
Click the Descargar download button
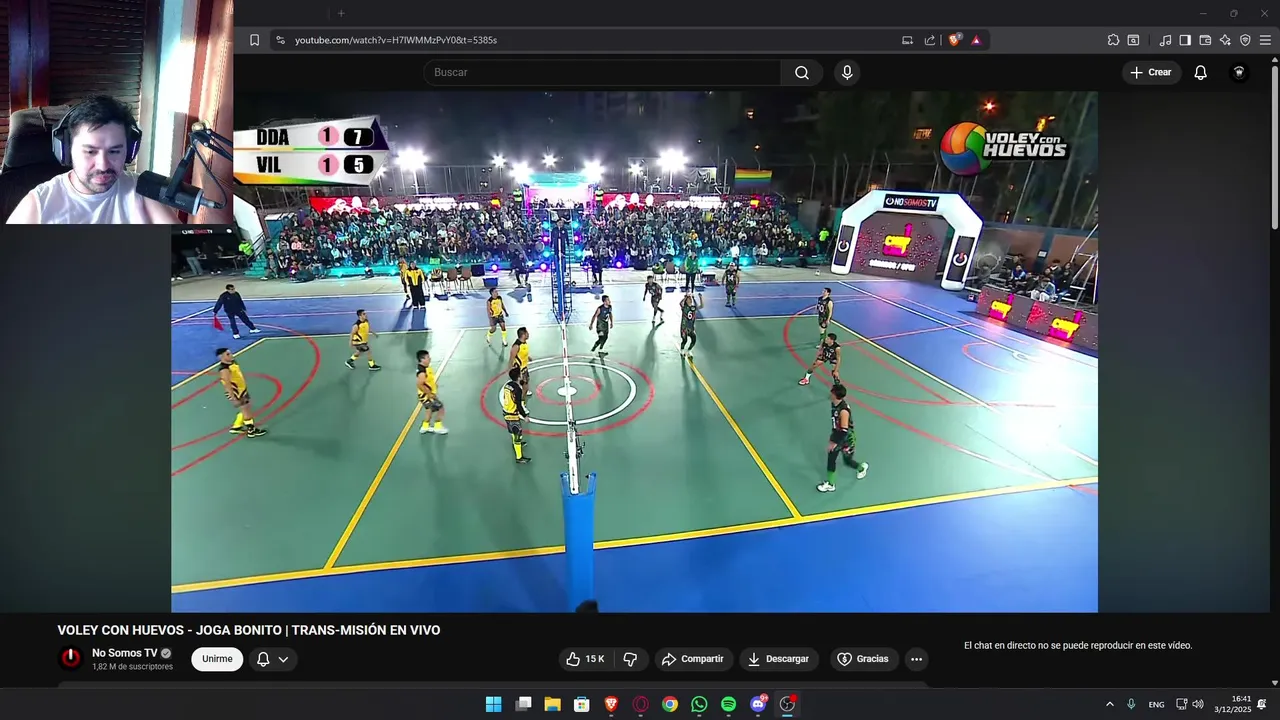click(x=778, y=659)
